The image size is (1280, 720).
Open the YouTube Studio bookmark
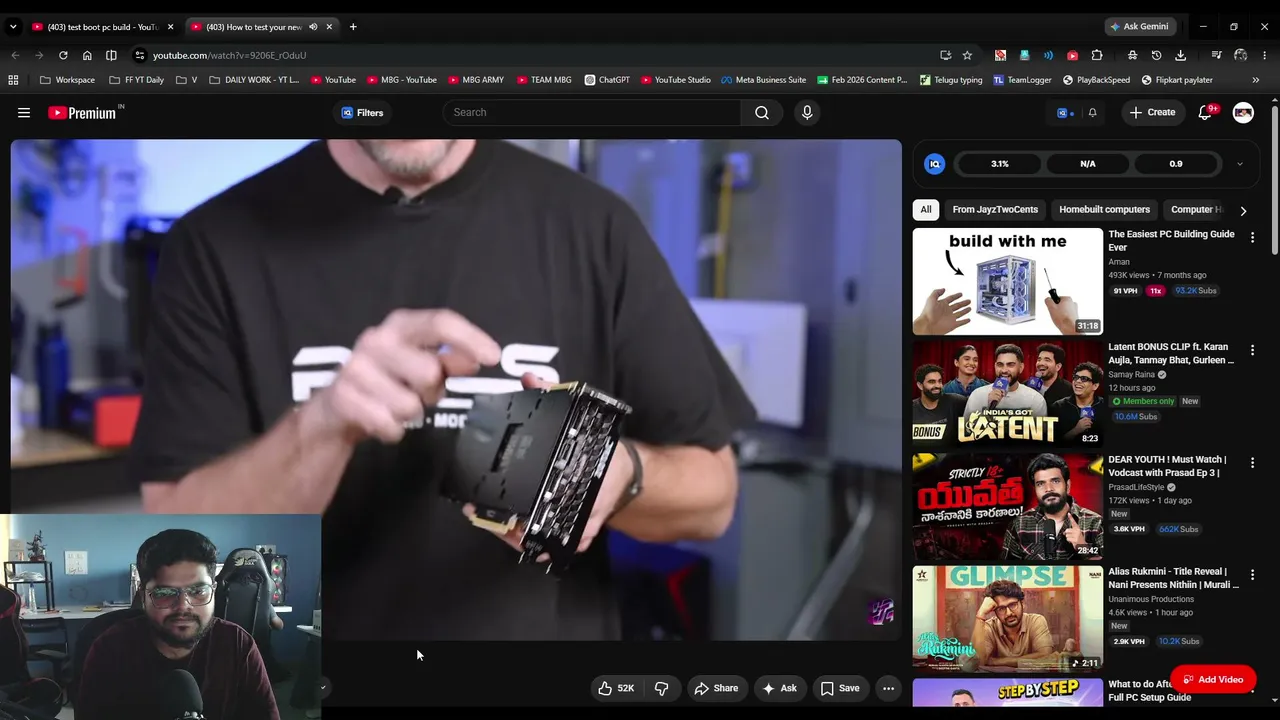pos(676,80)
